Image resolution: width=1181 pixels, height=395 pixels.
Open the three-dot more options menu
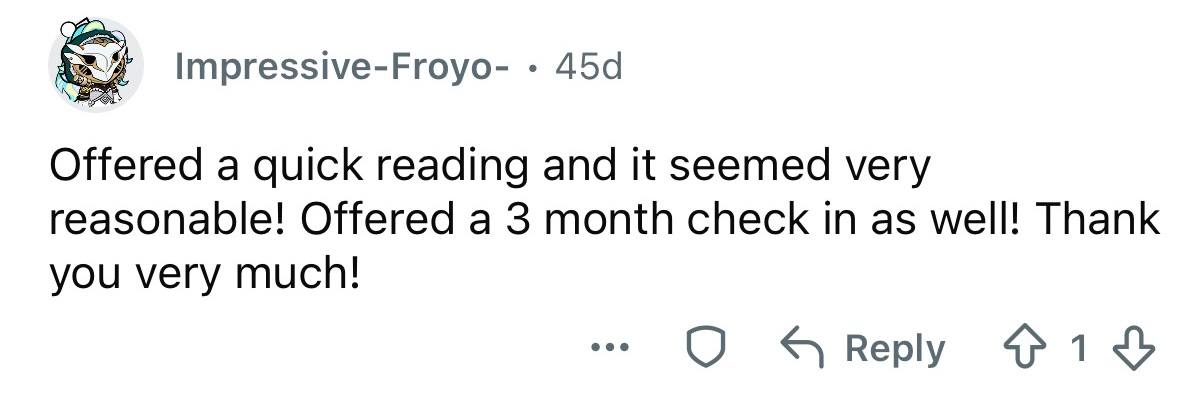[609, 348]
